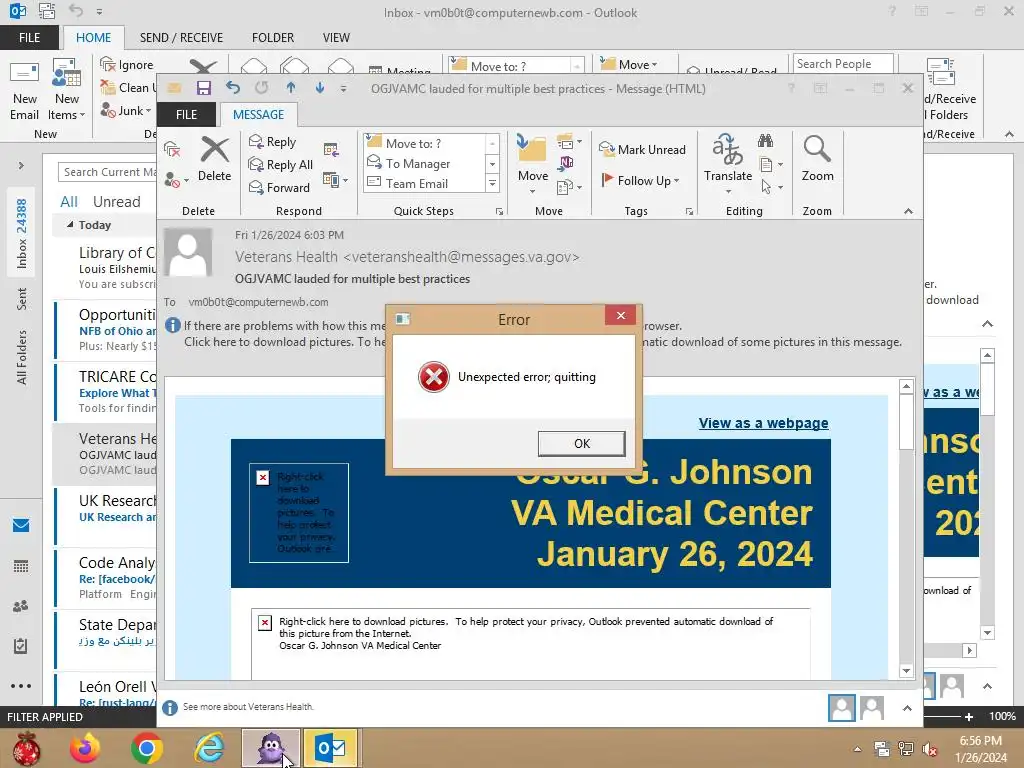The width and height of the screenshot is (1024, 768).
Task: Open the People navigation icon
Action: pos(21,607)
